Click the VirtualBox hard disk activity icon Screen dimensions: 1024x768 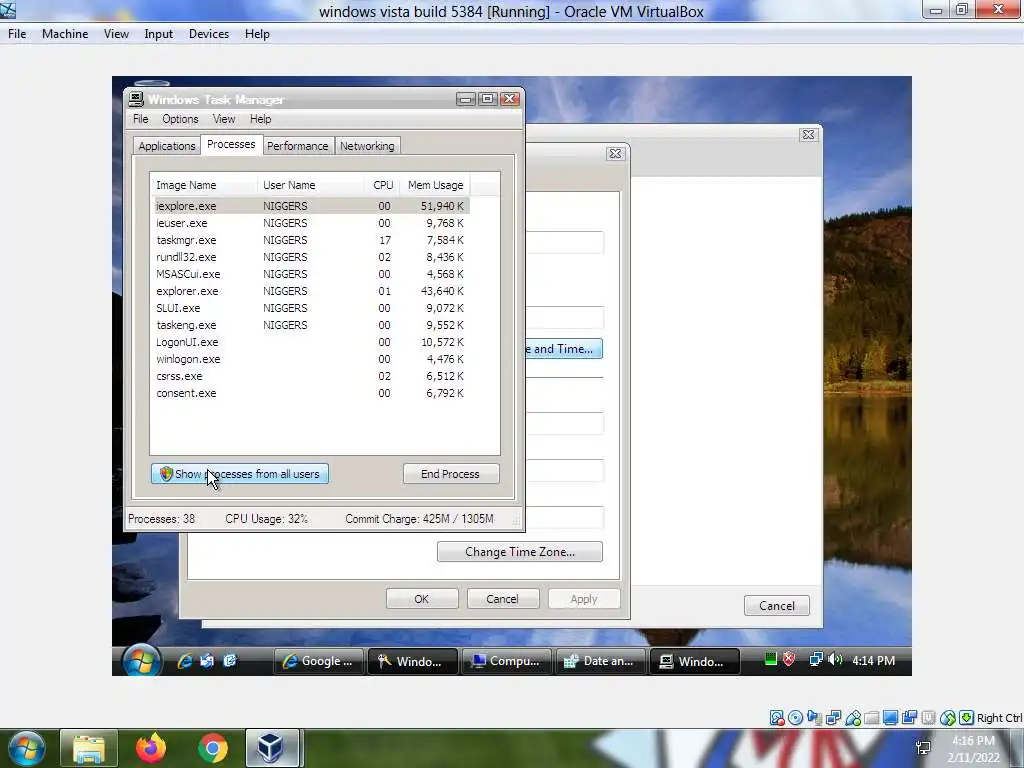[776, 718]
